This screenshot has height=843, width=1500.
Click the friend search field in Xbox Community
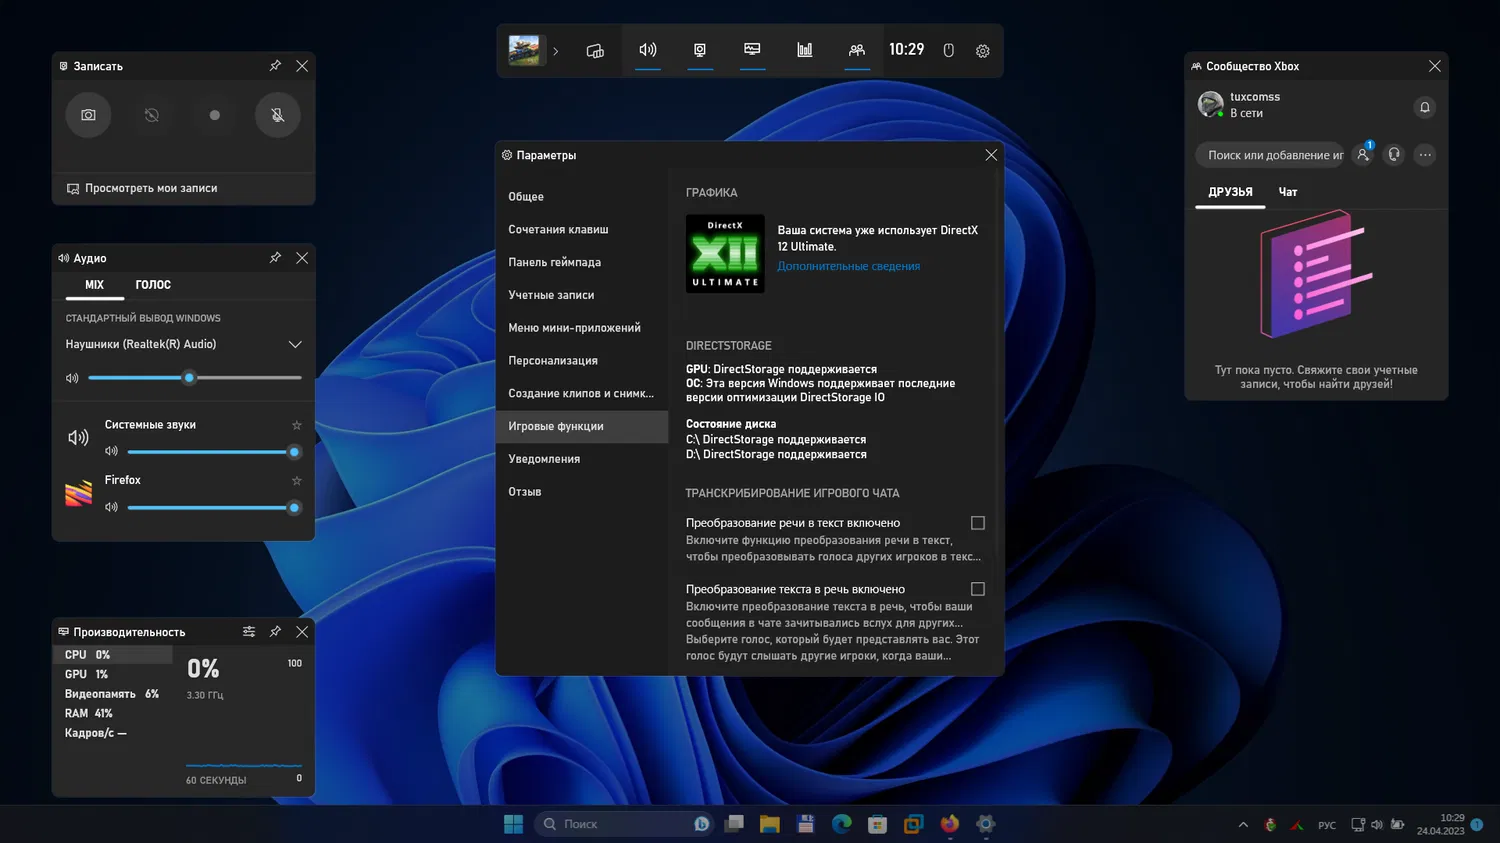click(1268, 155)
